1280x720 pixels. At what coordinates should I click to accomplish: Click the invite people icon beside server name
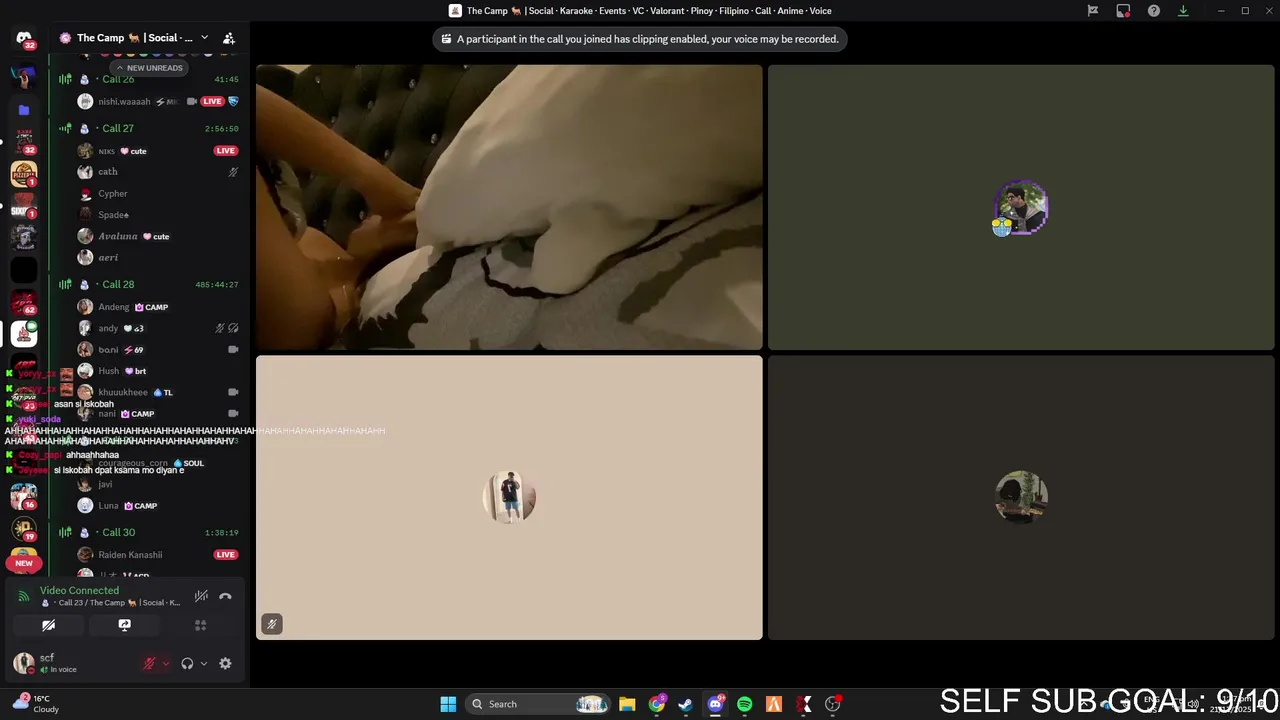229,38
